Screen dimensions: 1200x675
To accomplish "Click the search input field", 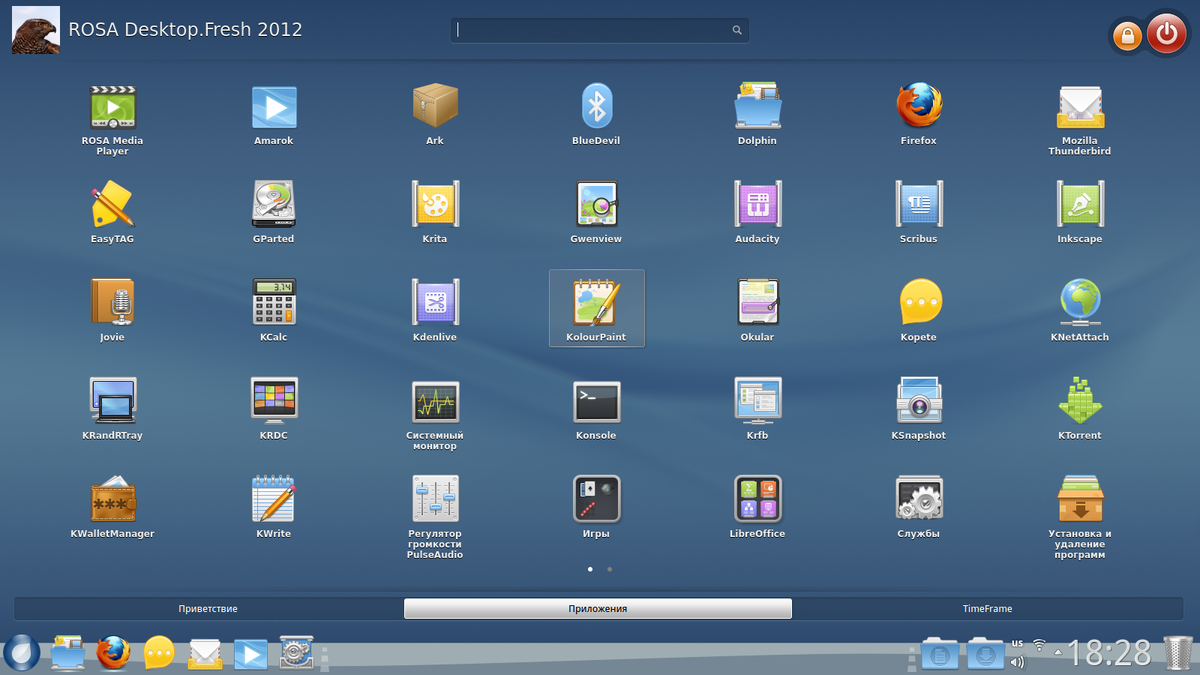I will click(x=600, y=30).
